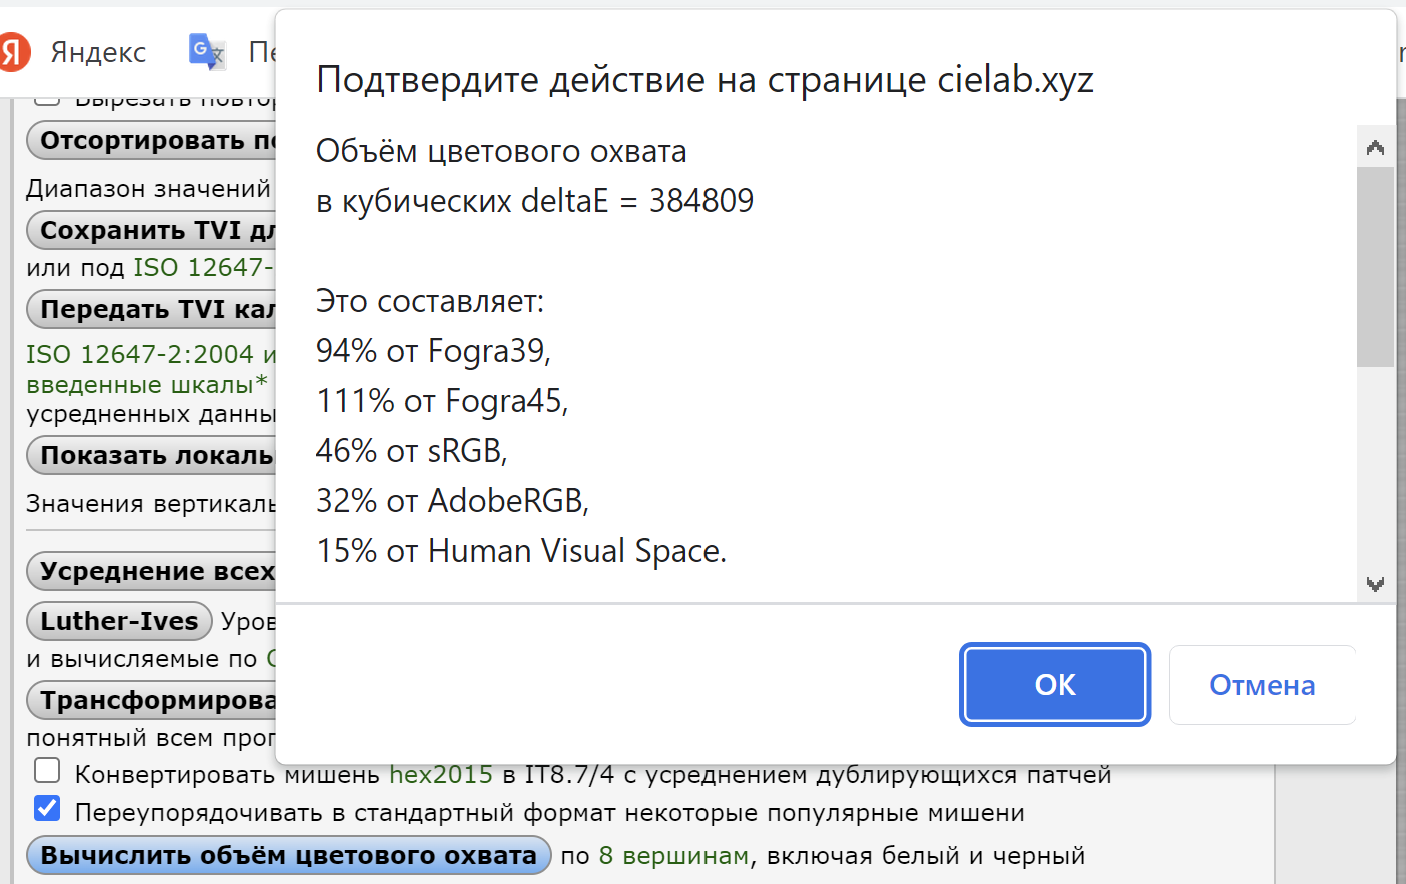This screenshot has width=1406, height=884.
Task: Follow the 8 вершинам link
Action: [x=673, y=856]
